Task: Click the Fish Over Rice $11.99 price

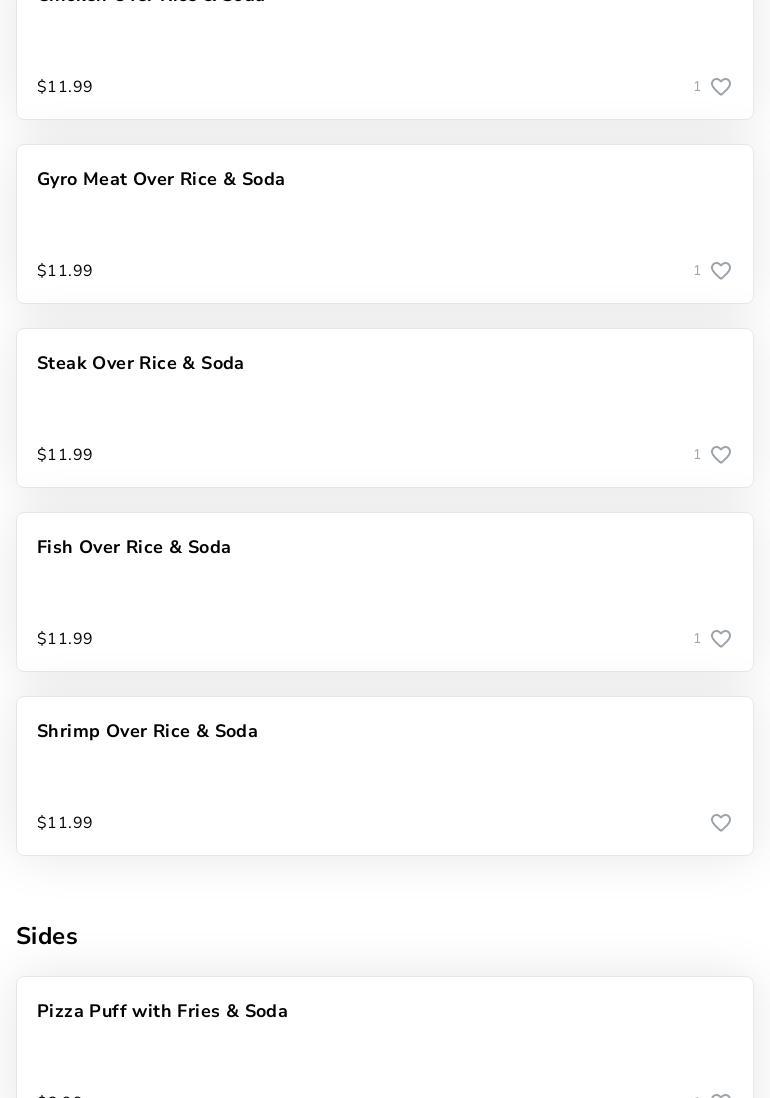Action: coord(65,639)
